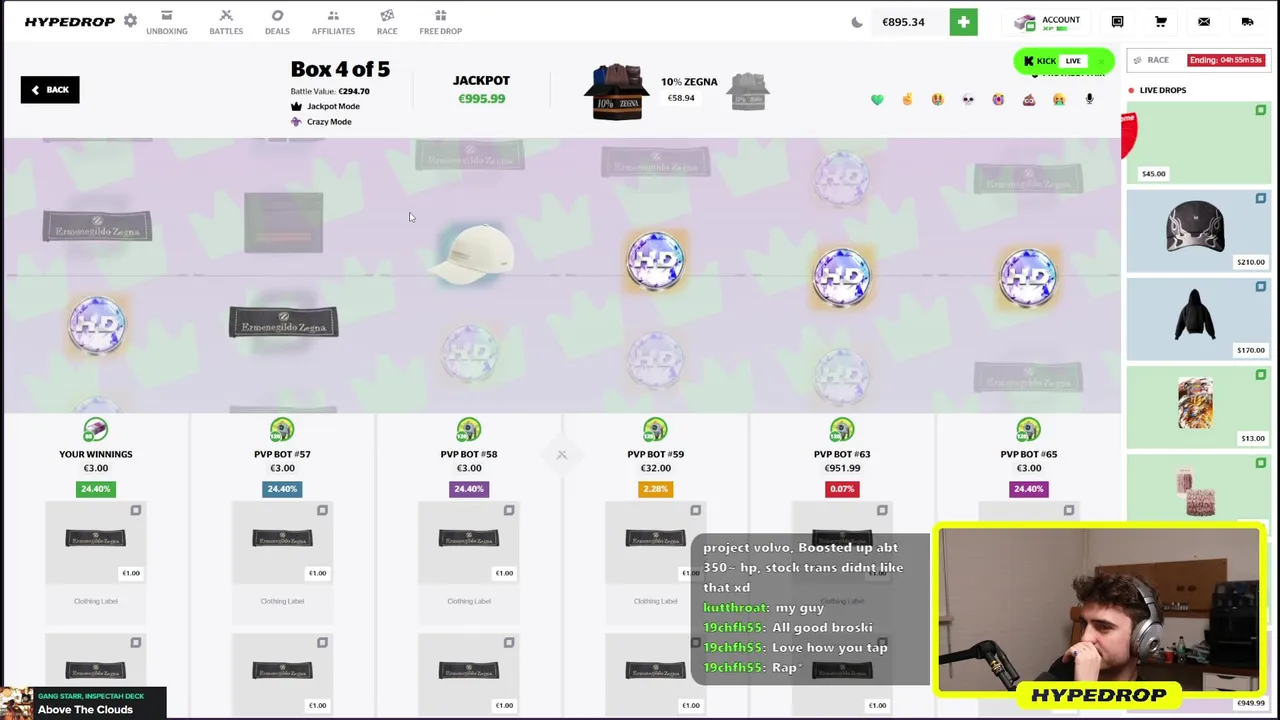Go back with the BACK button

pyautogui.click(x=50, y=90)
